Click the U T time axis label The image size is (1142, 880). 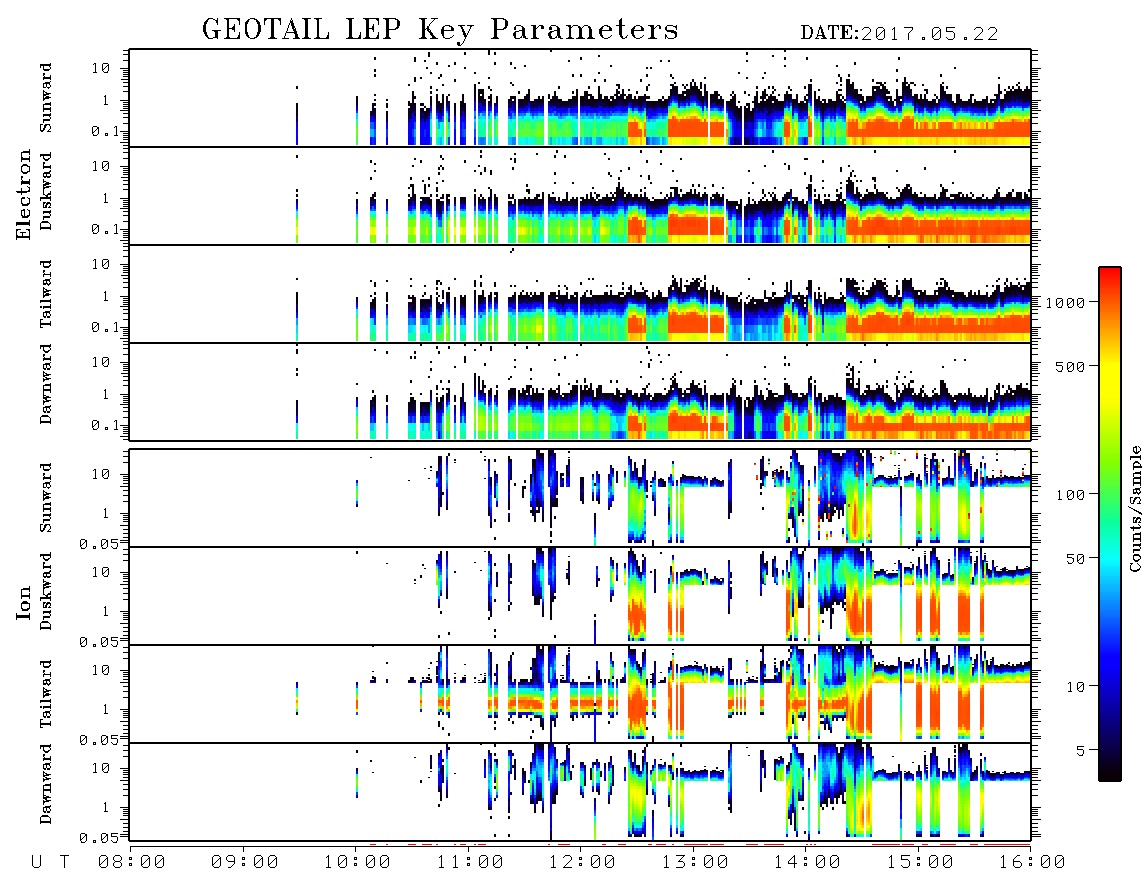[50, 863]
